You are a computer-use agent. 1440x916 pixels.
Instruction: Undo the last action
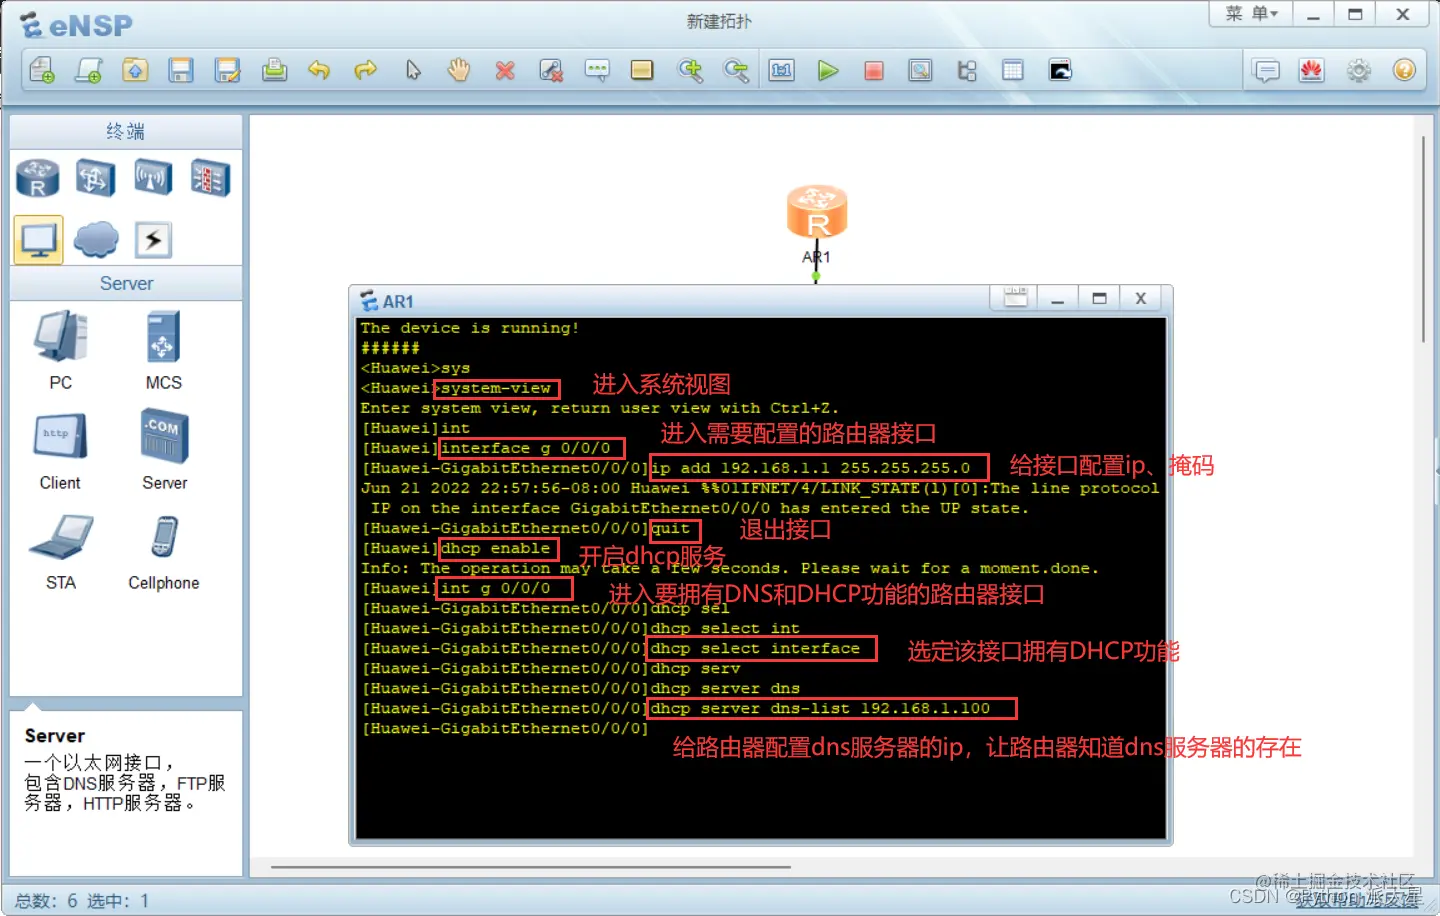coord(319,70)
